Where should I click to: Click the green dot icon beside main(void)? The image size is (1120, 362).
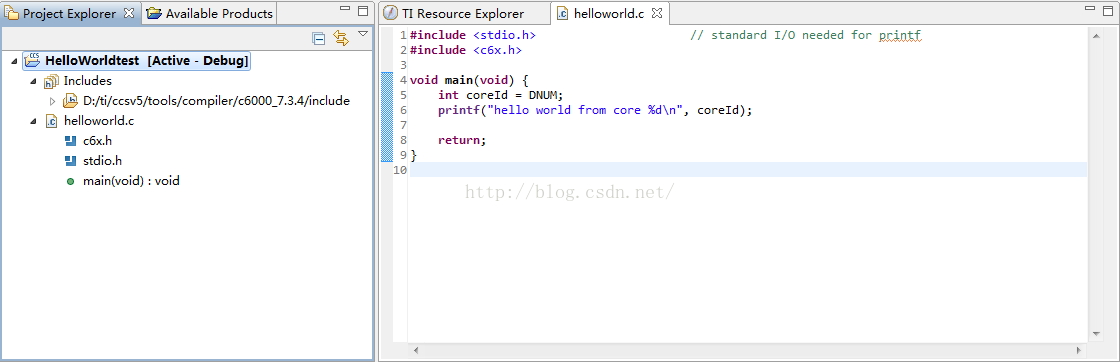[x=70, y=181]
